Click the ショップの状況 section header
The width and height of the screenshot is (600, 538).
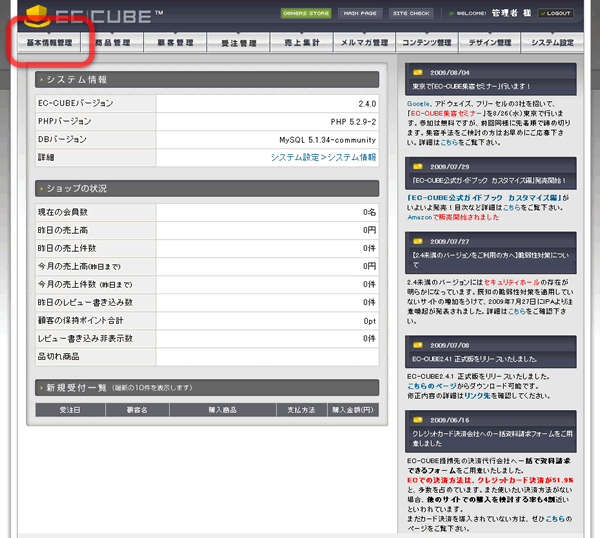pos(207,188)
